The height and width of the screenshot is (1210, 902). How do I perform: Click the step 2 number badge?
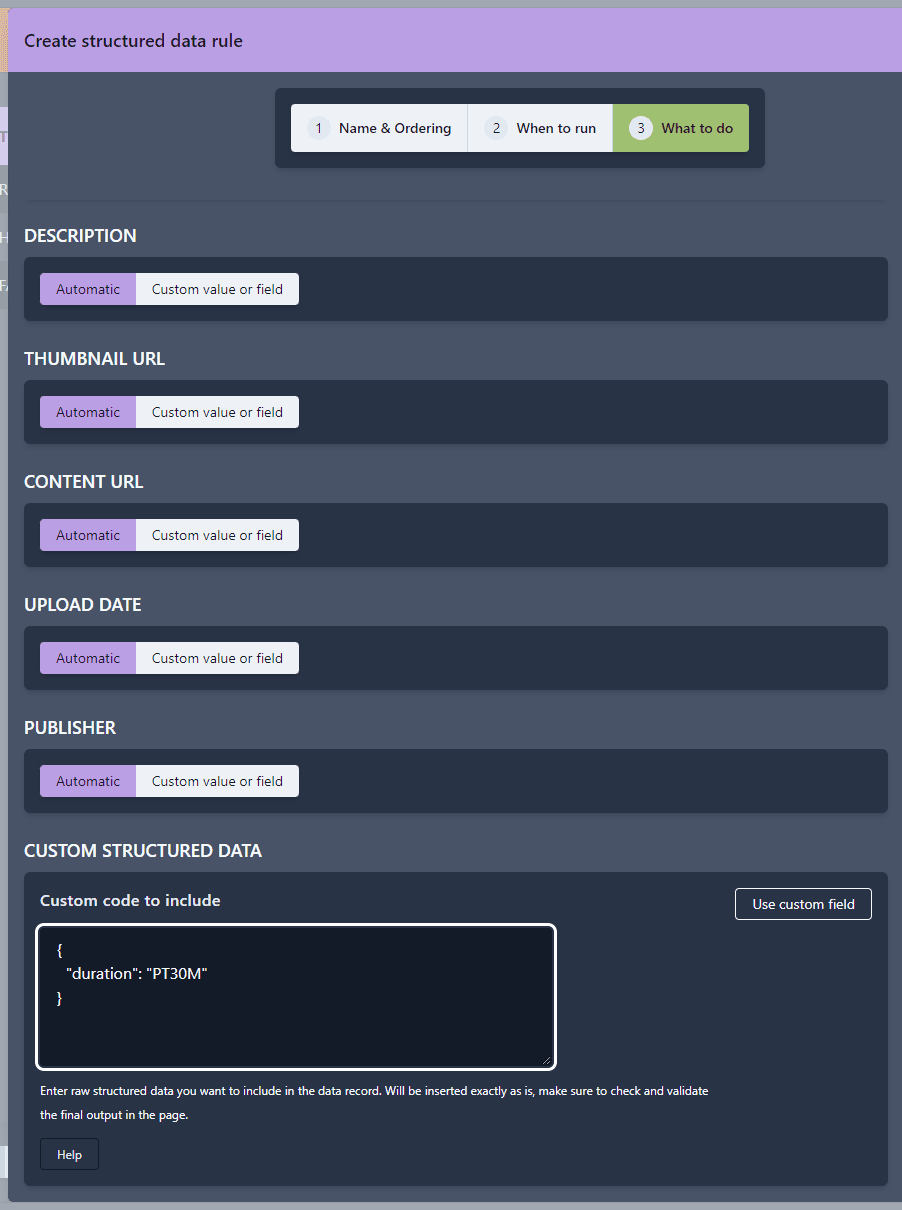pyautogui.click(x=496, y=128)
